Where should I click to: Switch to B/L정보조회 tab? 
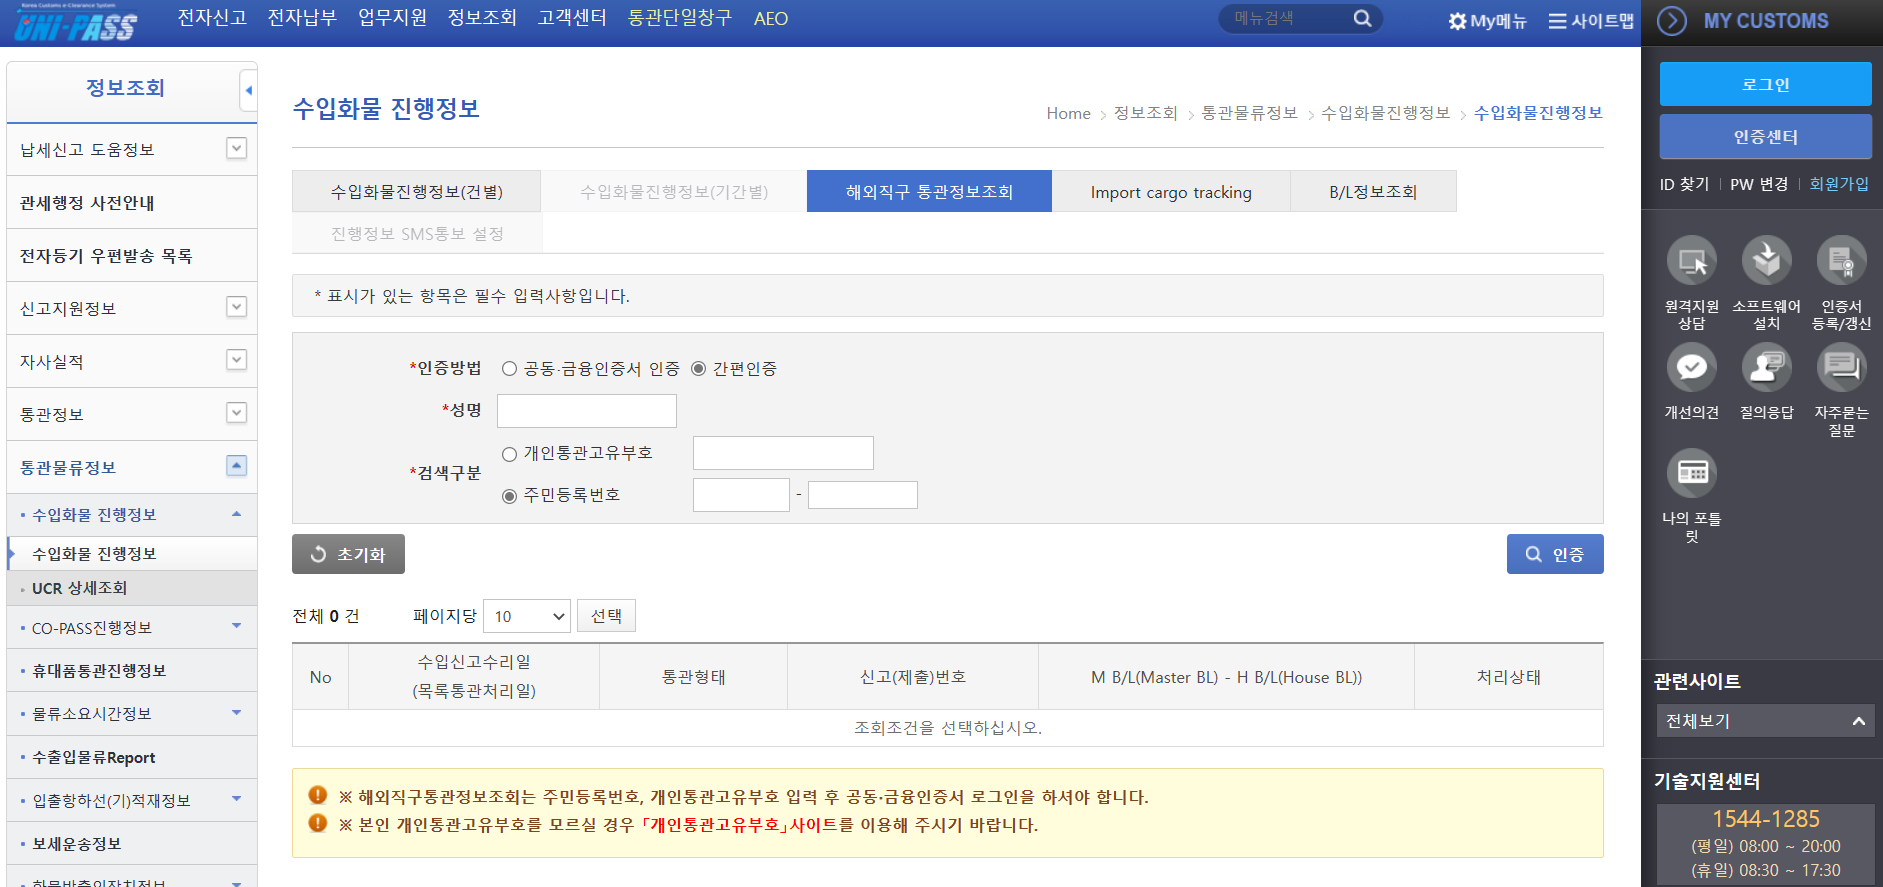pos(1373,191)
